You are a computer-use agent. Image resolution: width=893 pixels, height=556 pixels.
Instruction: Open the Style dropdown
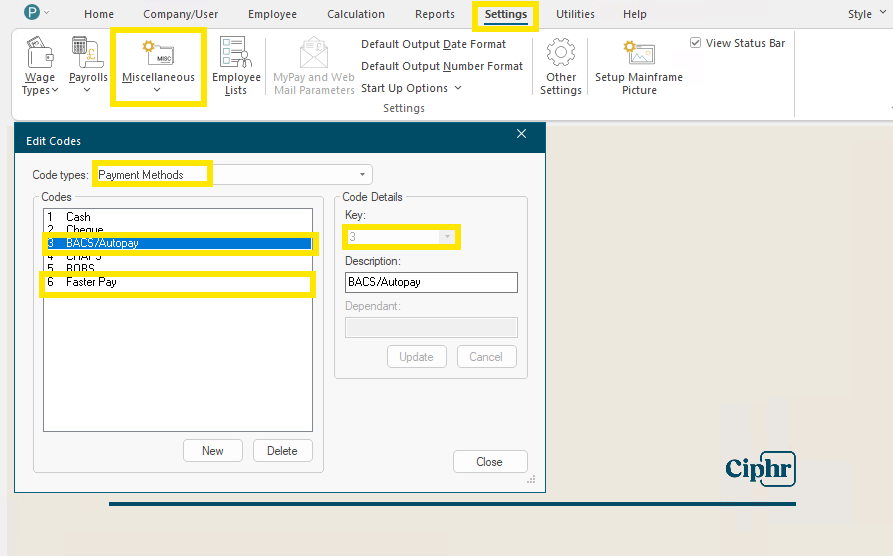tap(867, 14)
